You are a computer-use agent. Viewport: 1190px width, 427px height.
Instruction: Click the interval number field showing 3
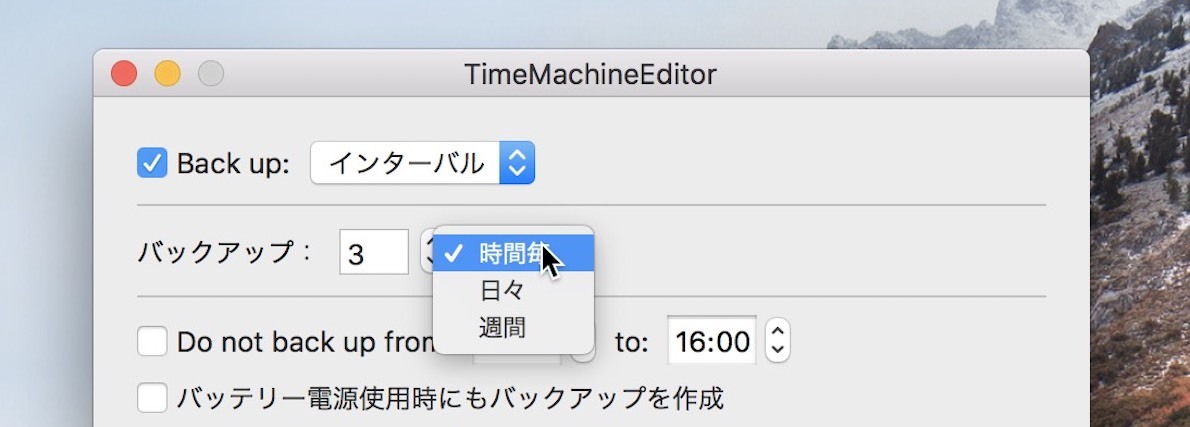coord(373,253)
